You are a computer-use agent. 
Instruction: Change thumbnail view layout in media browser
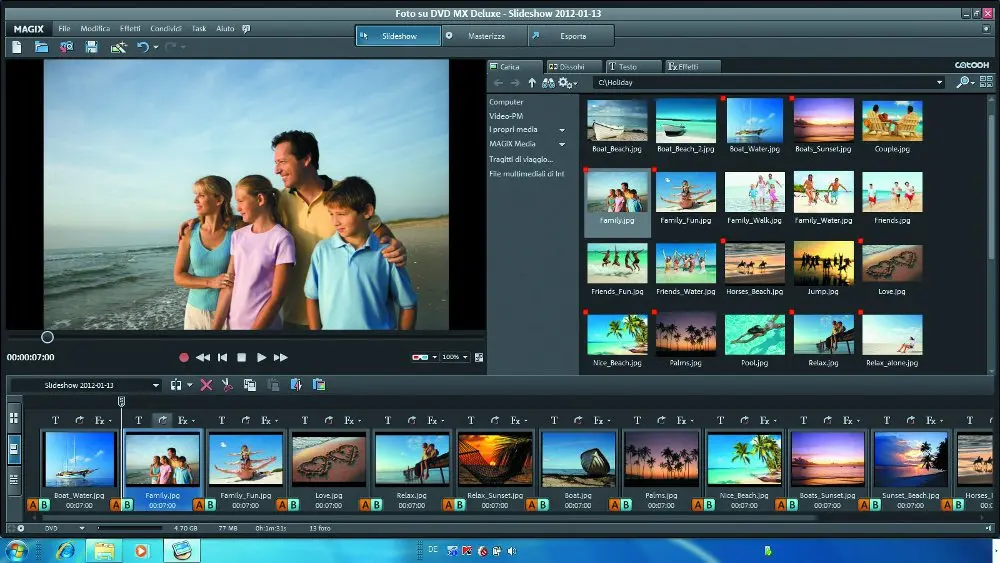[987, 82]
